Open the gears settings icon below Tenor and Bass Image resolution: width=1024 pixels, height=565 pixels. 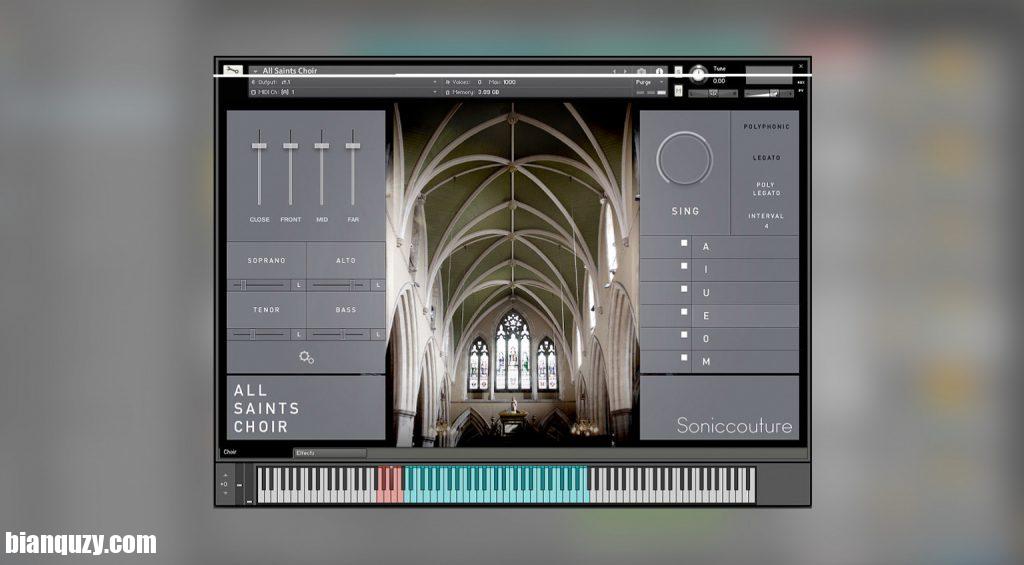(306, 357)
